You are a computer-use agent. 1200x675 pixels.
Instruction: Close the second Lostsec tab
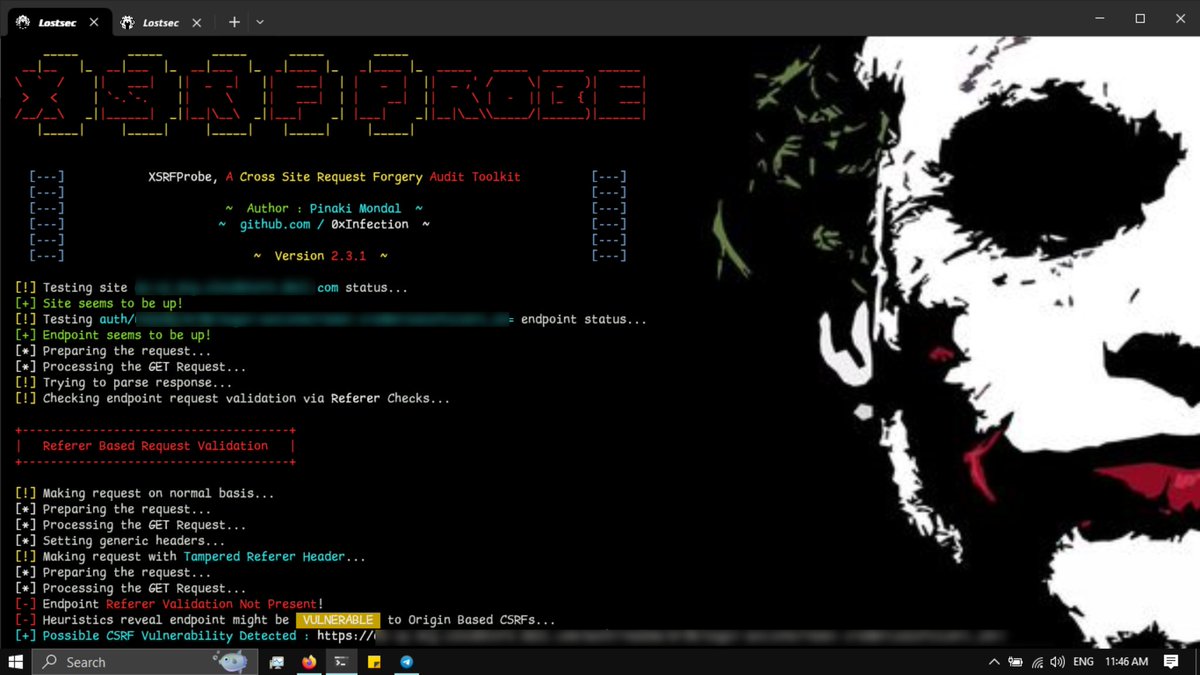tap(195, 22)
